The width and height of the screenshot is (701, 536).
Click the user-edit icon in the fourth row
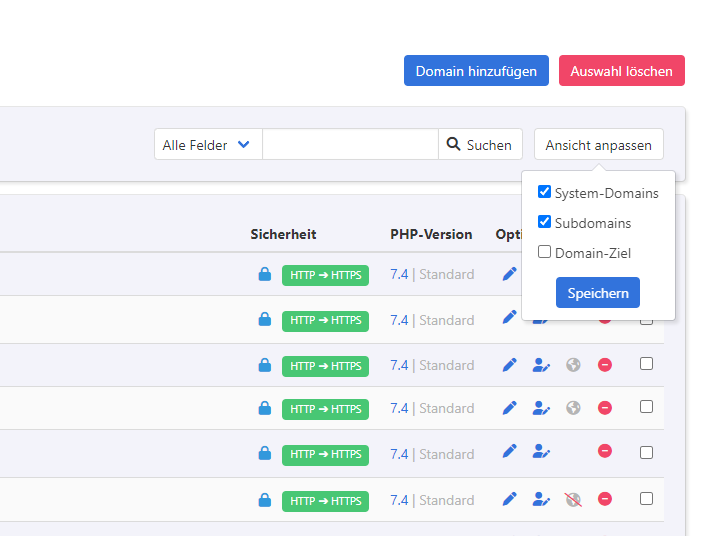point(541,408)
